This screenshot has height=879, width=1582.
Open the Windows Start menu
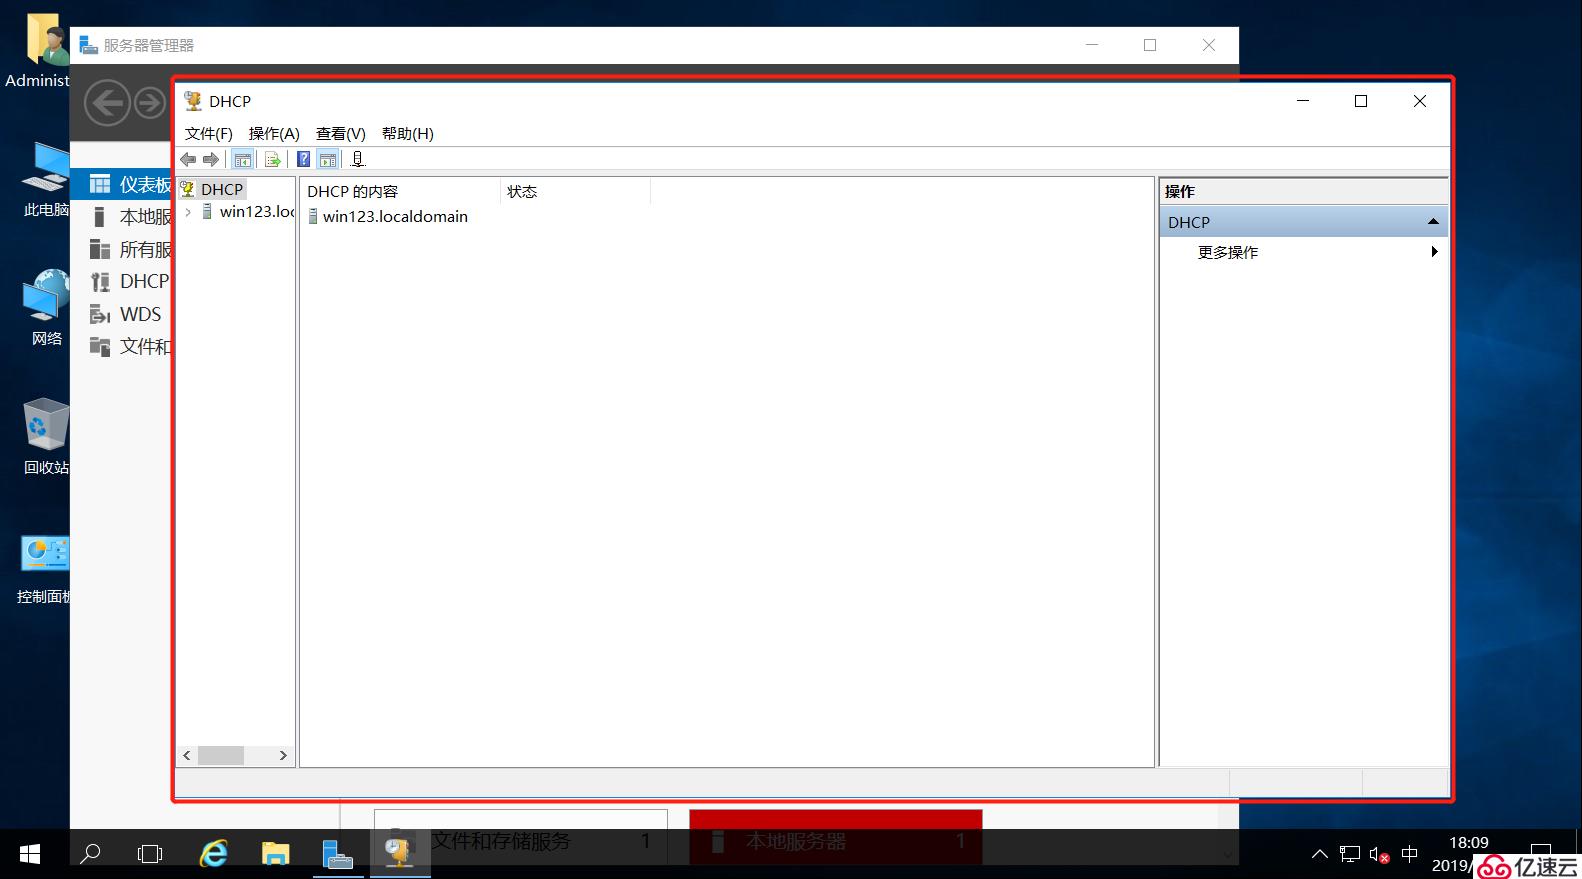pyautogui.click(x=30, y=854)
